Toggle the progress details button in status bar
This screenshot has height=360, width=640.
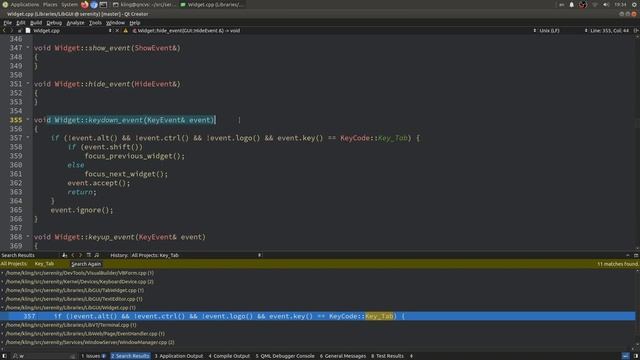click(626, 356)
